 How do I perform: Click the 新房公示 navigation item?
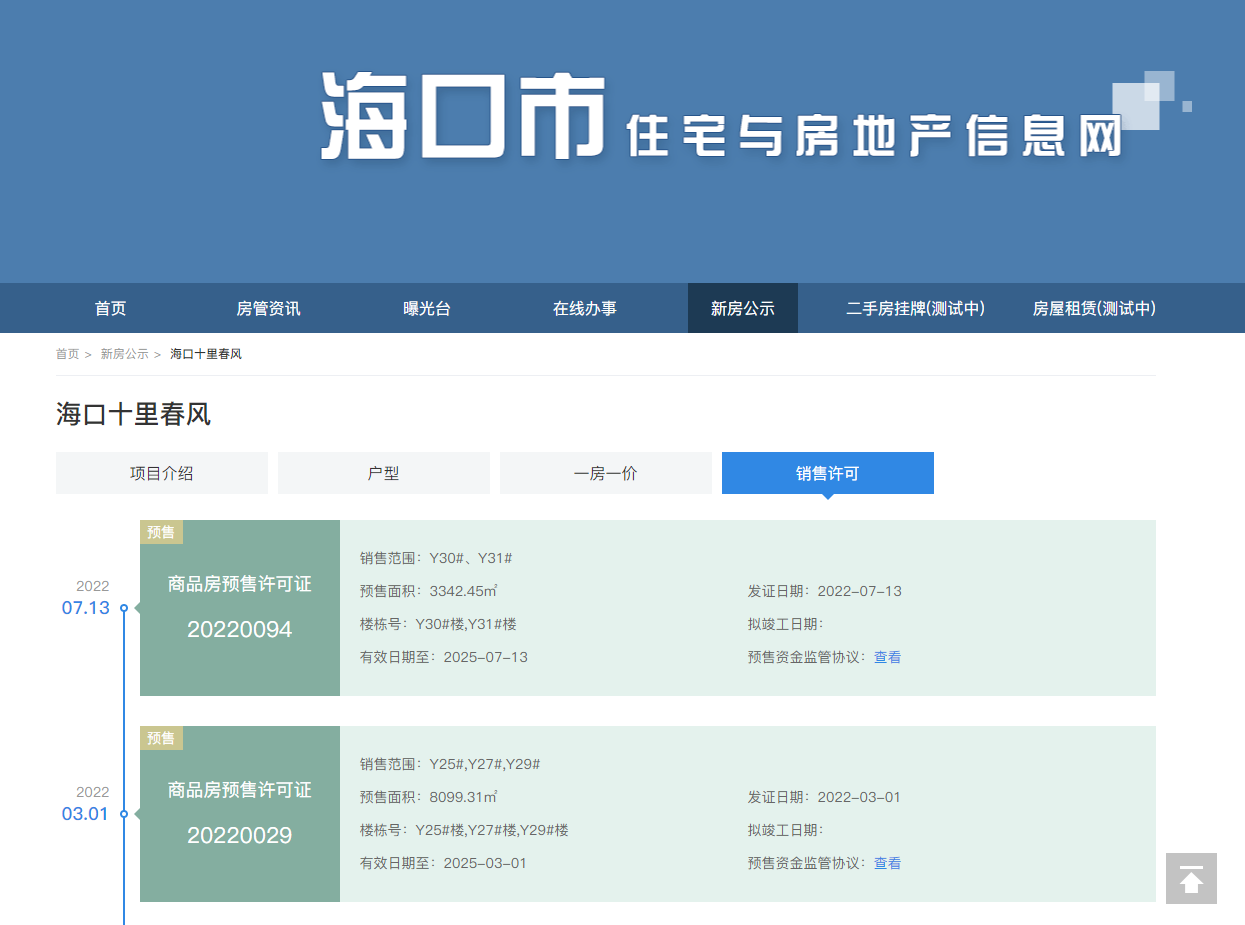[743, 309]
